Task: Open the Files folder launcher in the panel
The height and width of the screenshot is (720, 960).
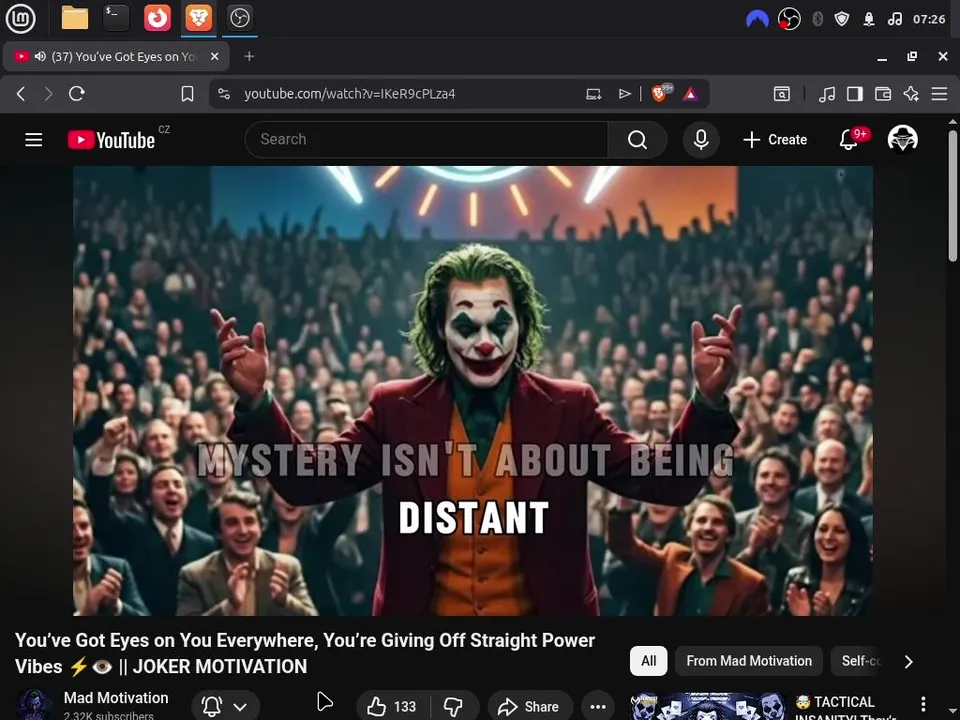Action: click(x=75, y=18)
